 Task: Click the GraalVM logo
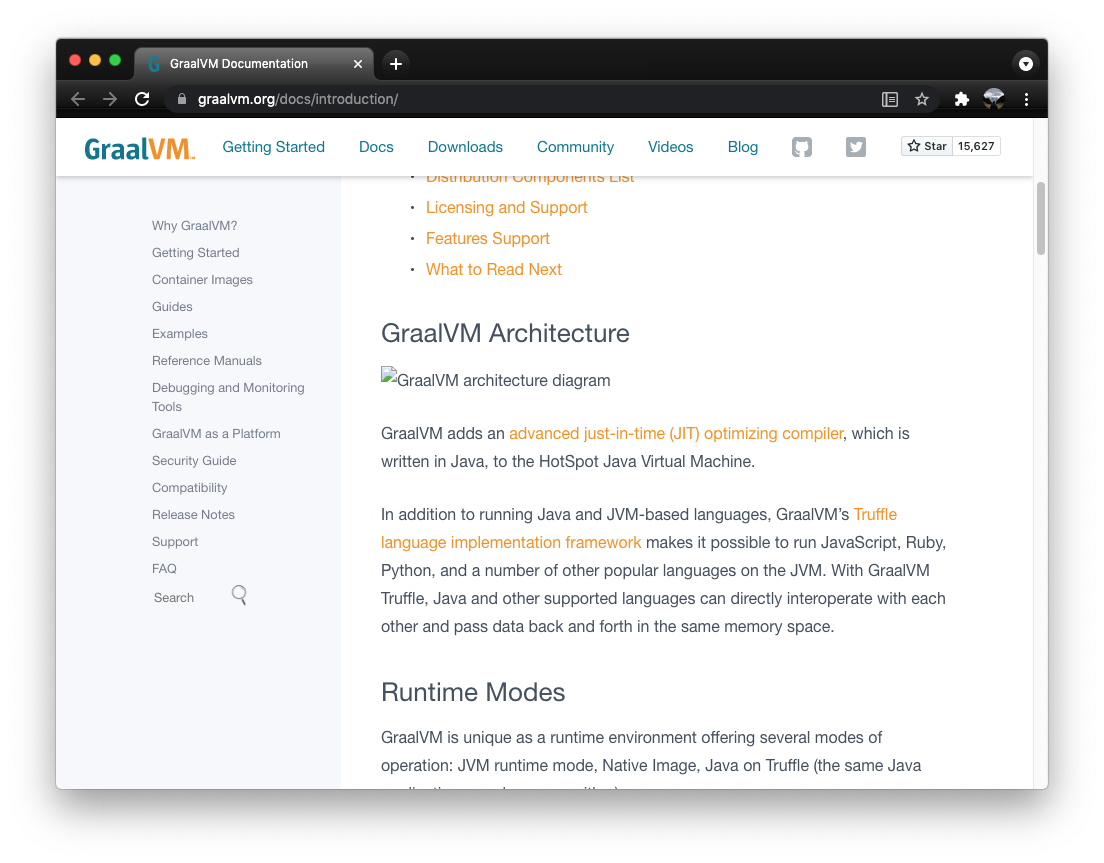[x=139, y=149]
